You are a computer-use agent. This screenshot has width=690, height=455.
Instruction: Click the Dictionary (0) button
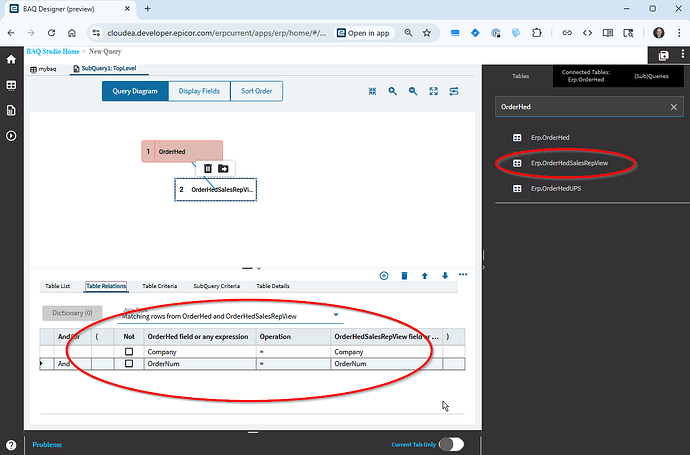(x=72, y=313)
